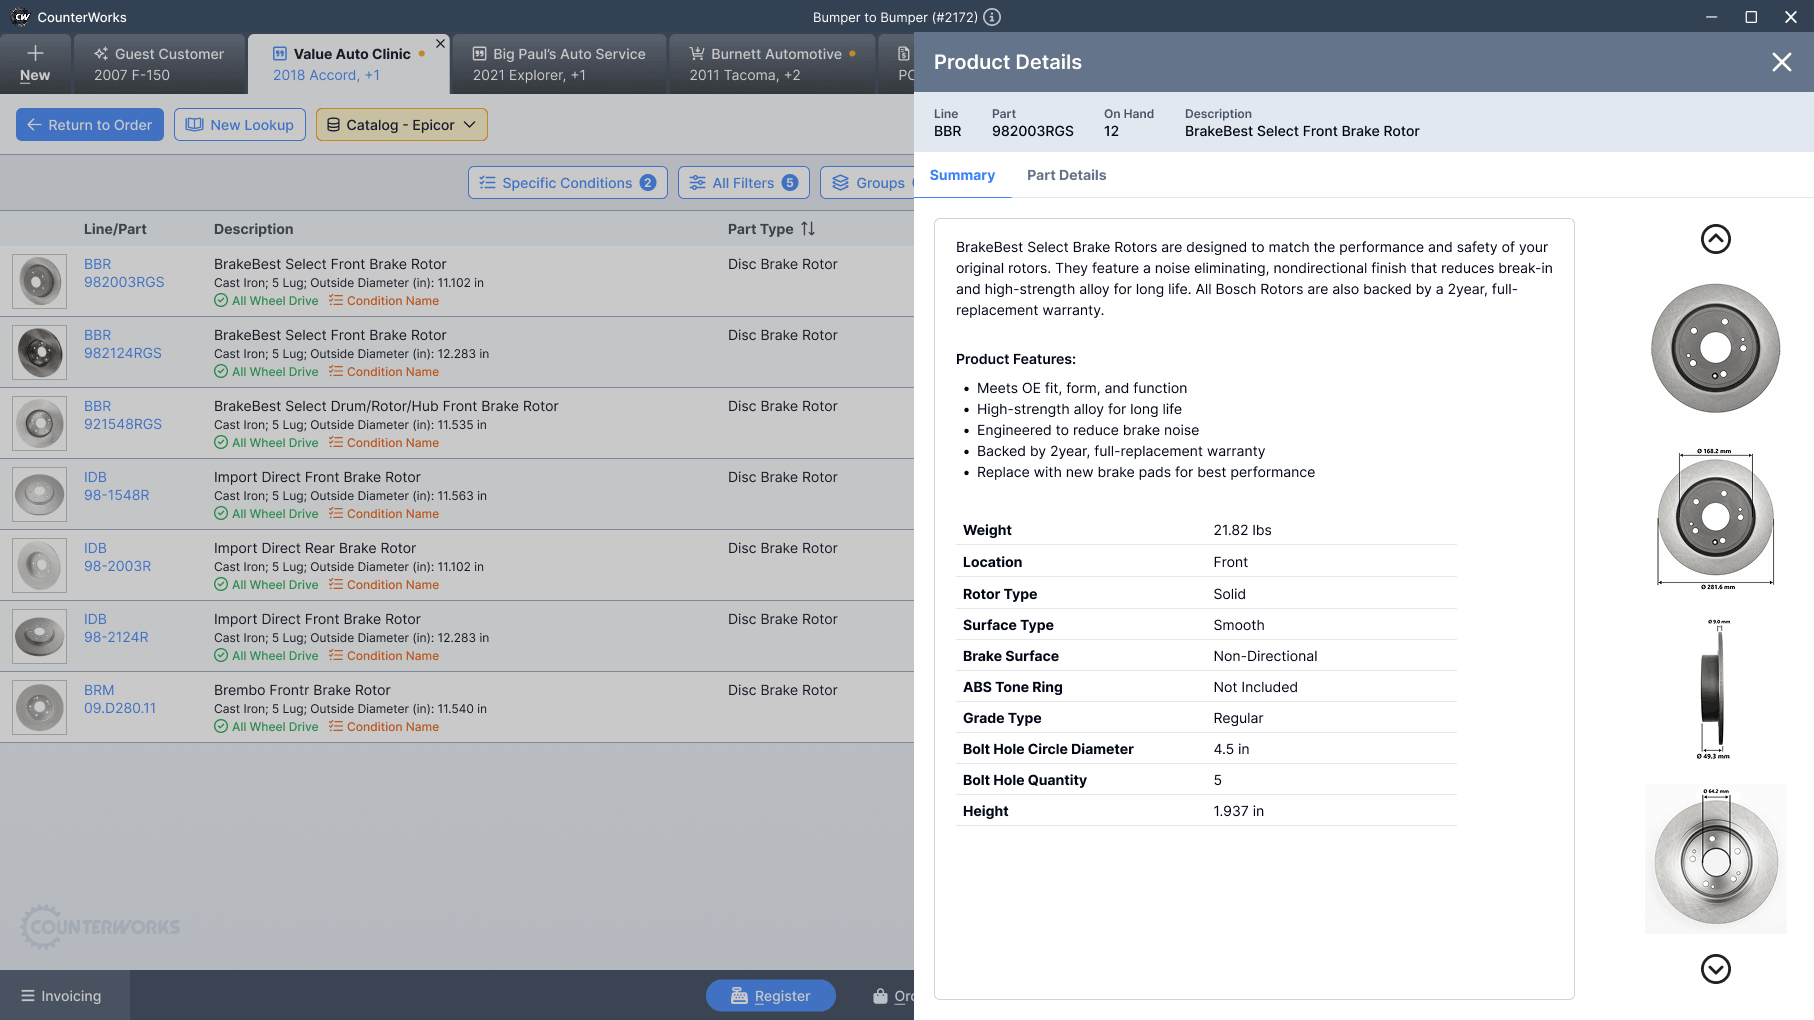
Task: Open a New customer tab with plus icon
Action: click(35, 63)
